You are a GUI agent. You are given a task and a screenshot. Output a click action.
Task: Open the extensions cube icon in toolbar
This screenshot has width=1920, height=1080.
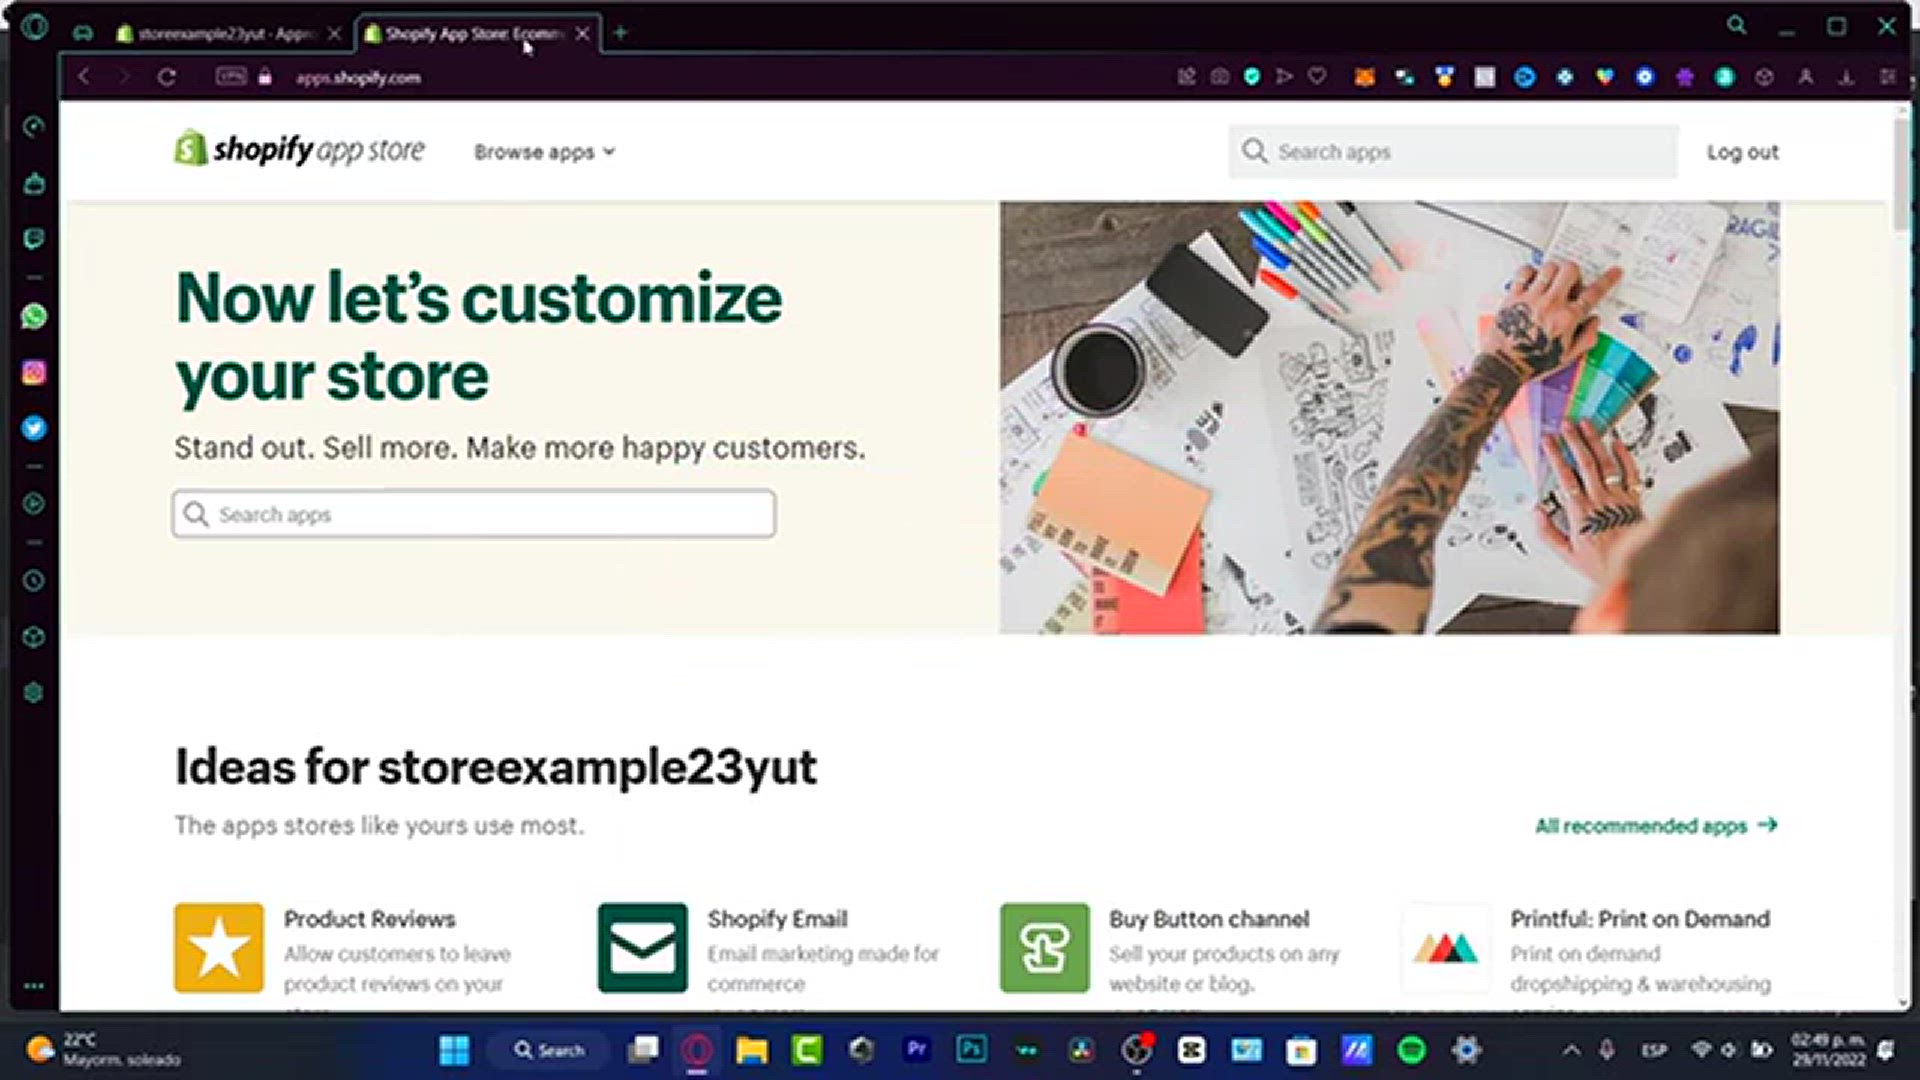point(1765,77)
